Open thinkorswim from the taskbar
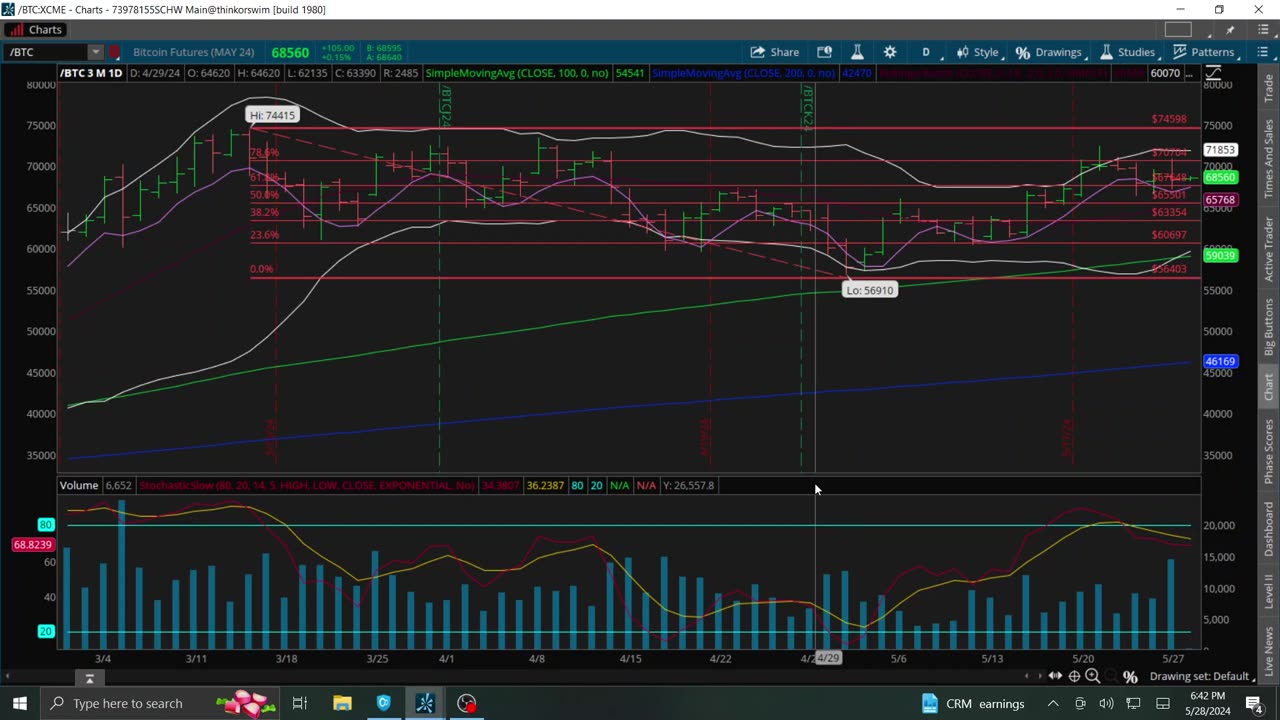The height and width of the screenshot is (720, 1280). pos(425,703)
